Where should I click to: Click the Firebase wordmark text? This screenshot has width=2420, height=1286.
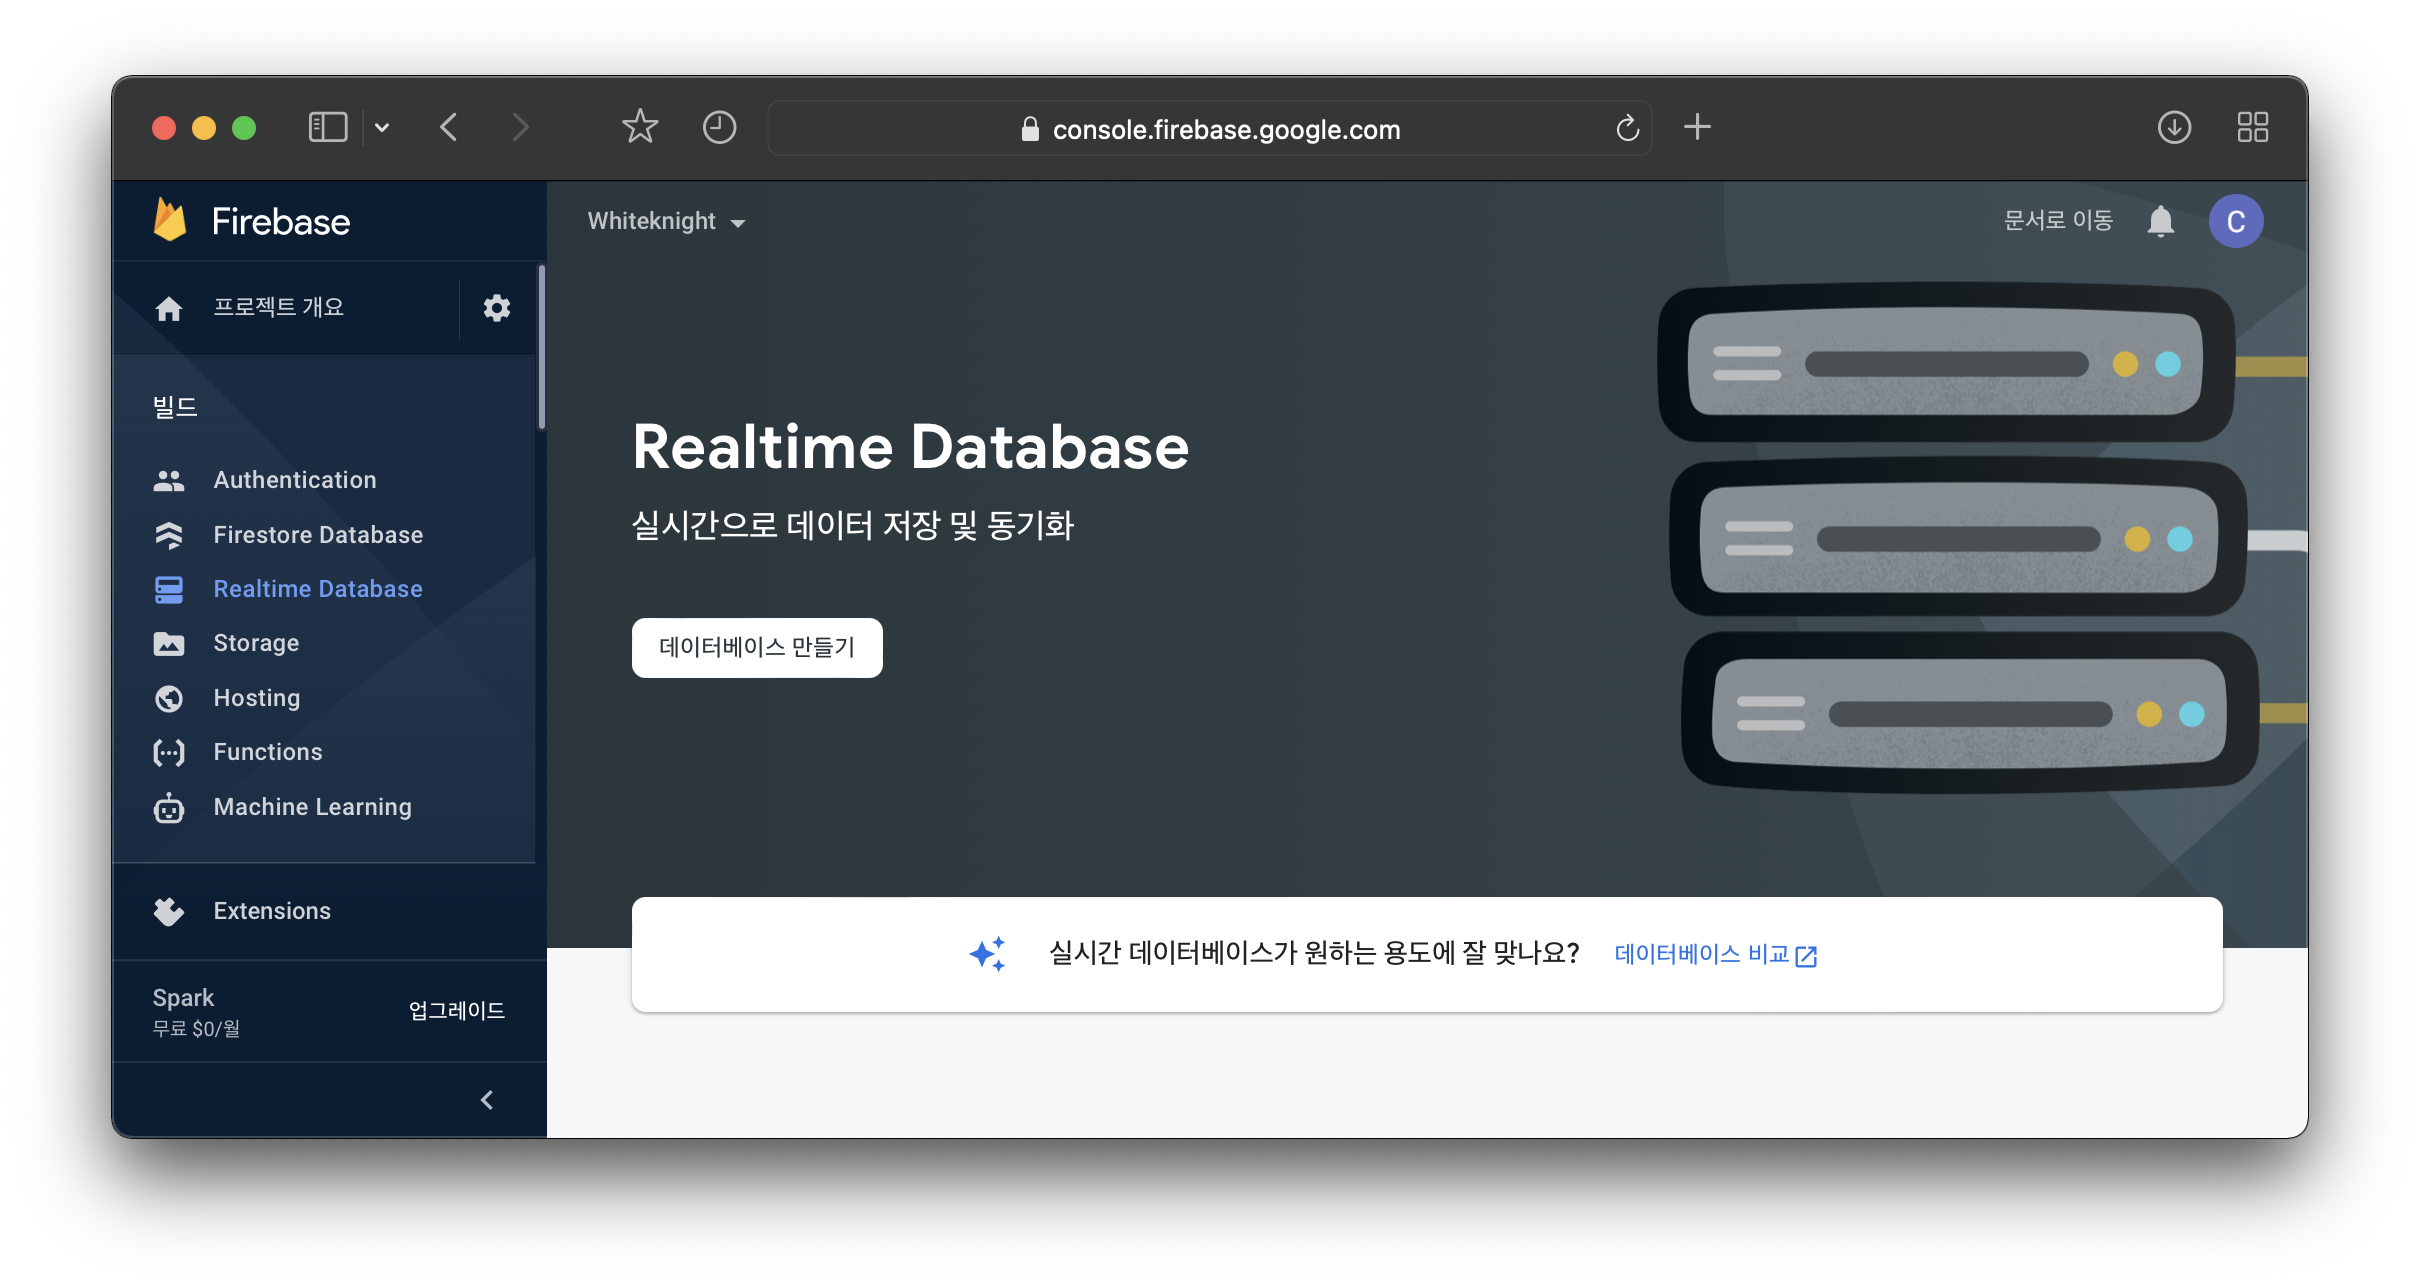pyautogui.click(x=281, y=221)
